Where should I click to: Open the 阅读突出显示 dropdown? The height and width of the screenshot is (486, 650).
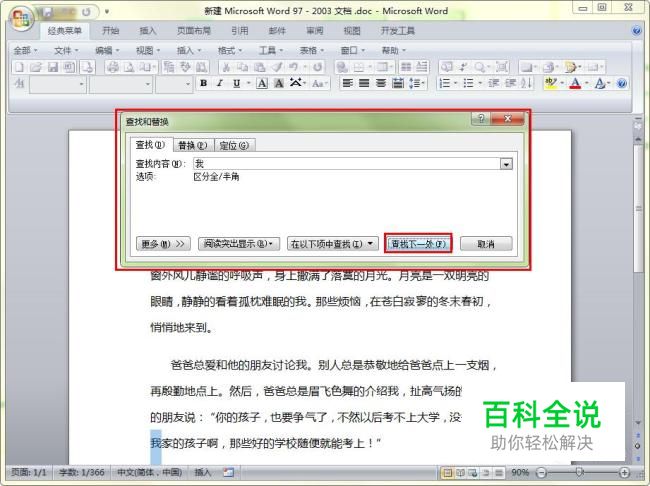pos(239,244)
